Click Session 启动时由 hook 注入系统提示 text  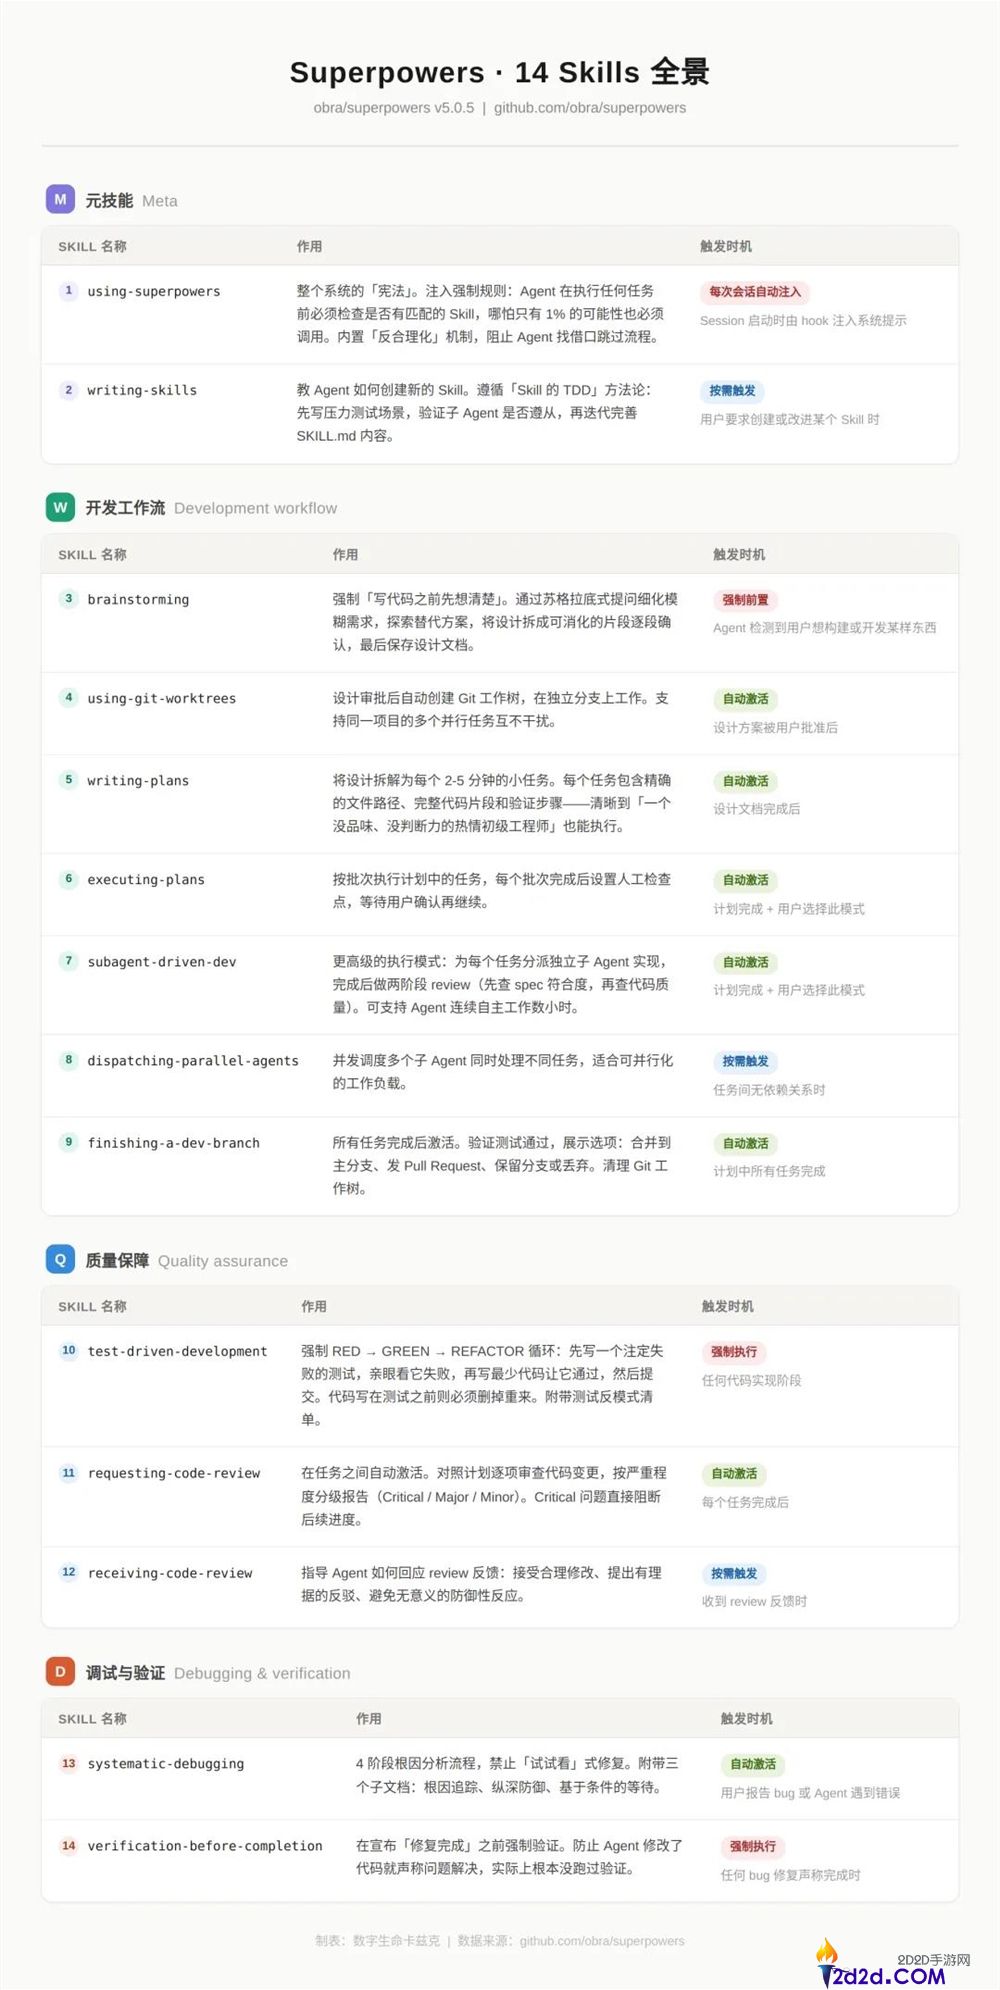[x=803, y=321]
